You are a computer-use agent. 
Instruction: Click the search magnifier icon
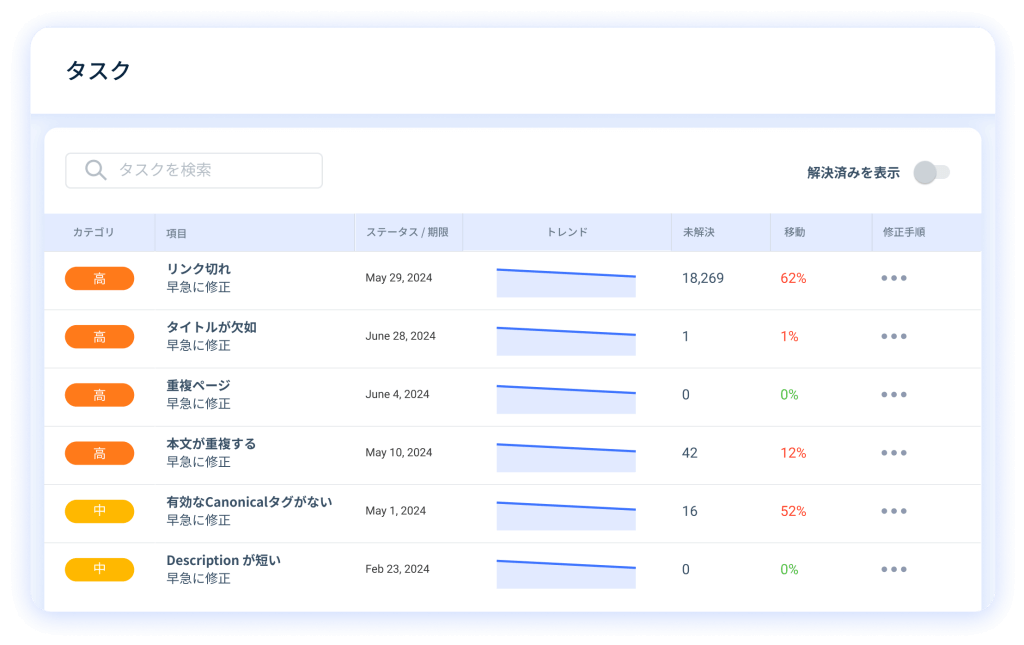coord(96,170)
